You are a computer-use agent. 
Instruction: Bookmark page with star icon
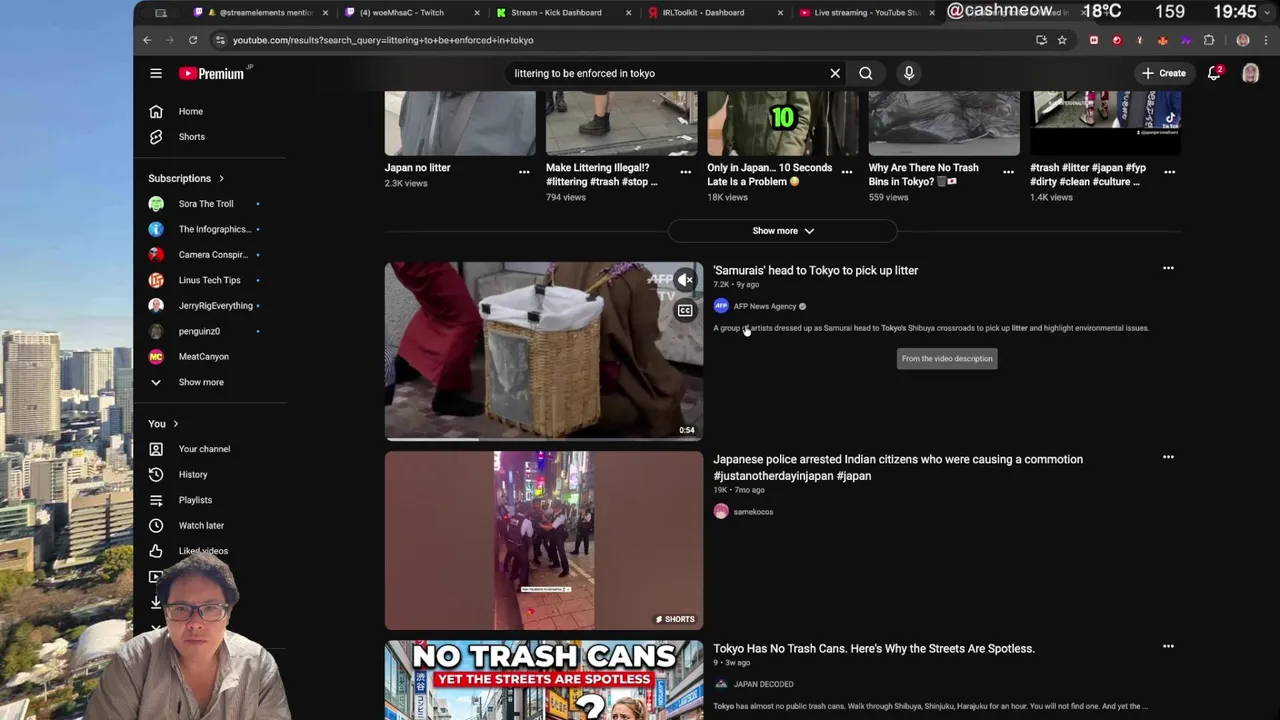pyautogui.click(x=1062, y=40)
